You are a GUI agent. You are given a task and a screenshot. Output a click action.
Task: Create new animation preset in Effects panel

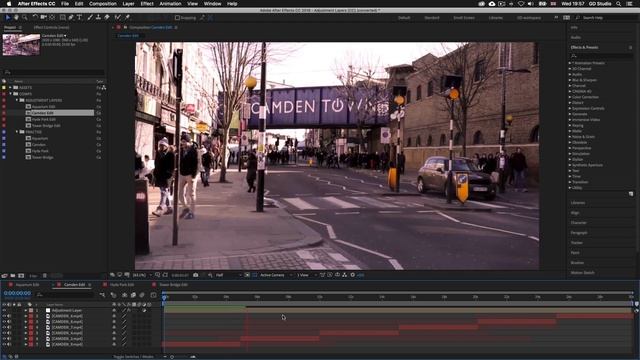tap(631, 194)
